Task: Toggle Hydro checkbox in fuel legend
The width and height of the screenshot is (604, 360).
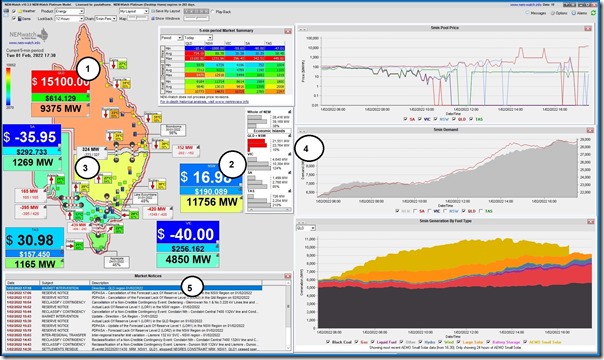Action: coord(421,342)
